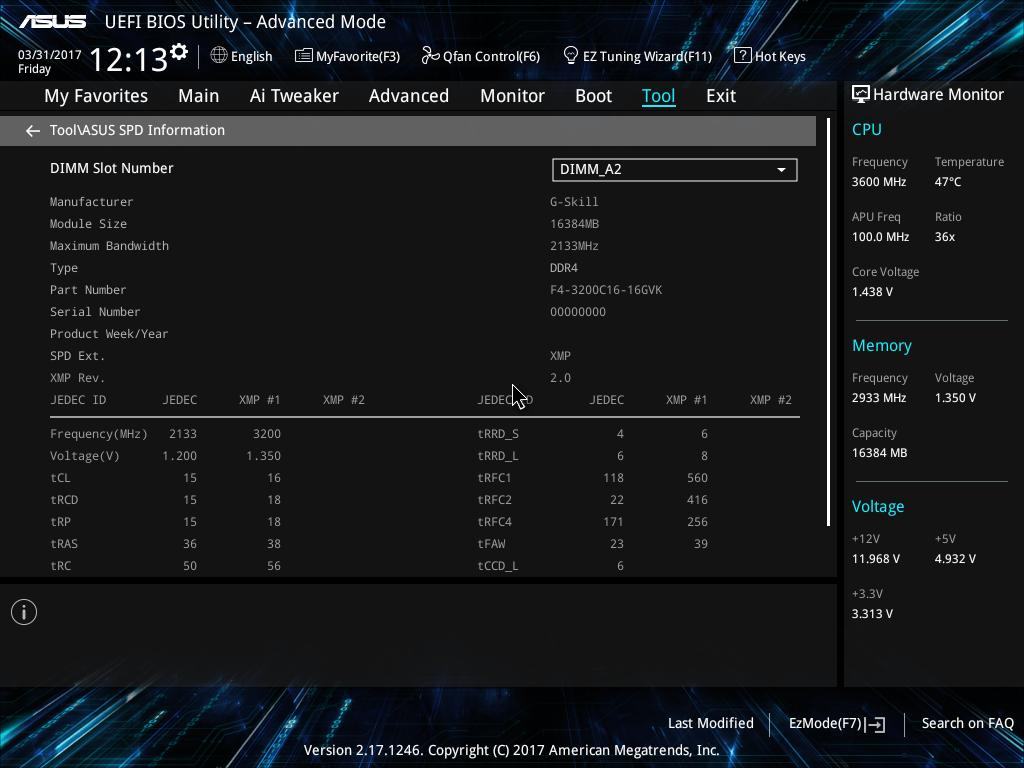
Task: Click the settings gear beside the clock
Action: click(x=179, y=52)
